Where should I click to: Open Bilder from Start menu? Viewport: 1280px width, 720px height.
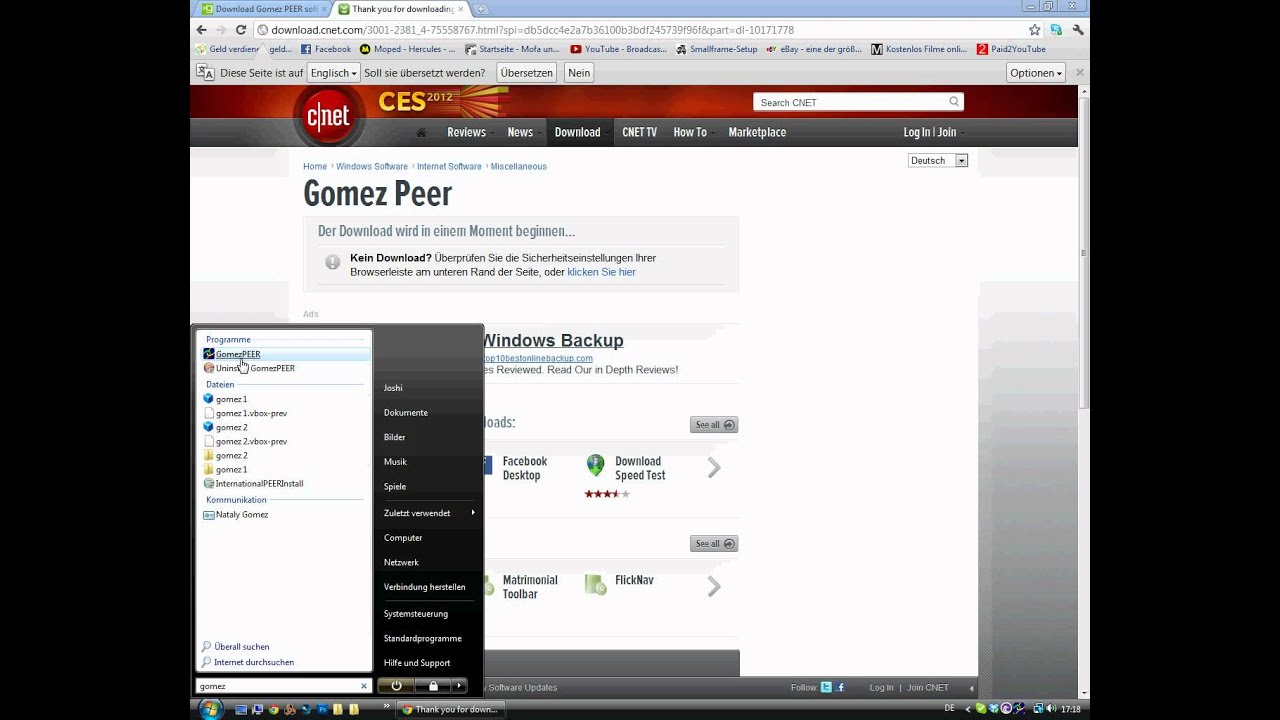click(x=395, y=437)
